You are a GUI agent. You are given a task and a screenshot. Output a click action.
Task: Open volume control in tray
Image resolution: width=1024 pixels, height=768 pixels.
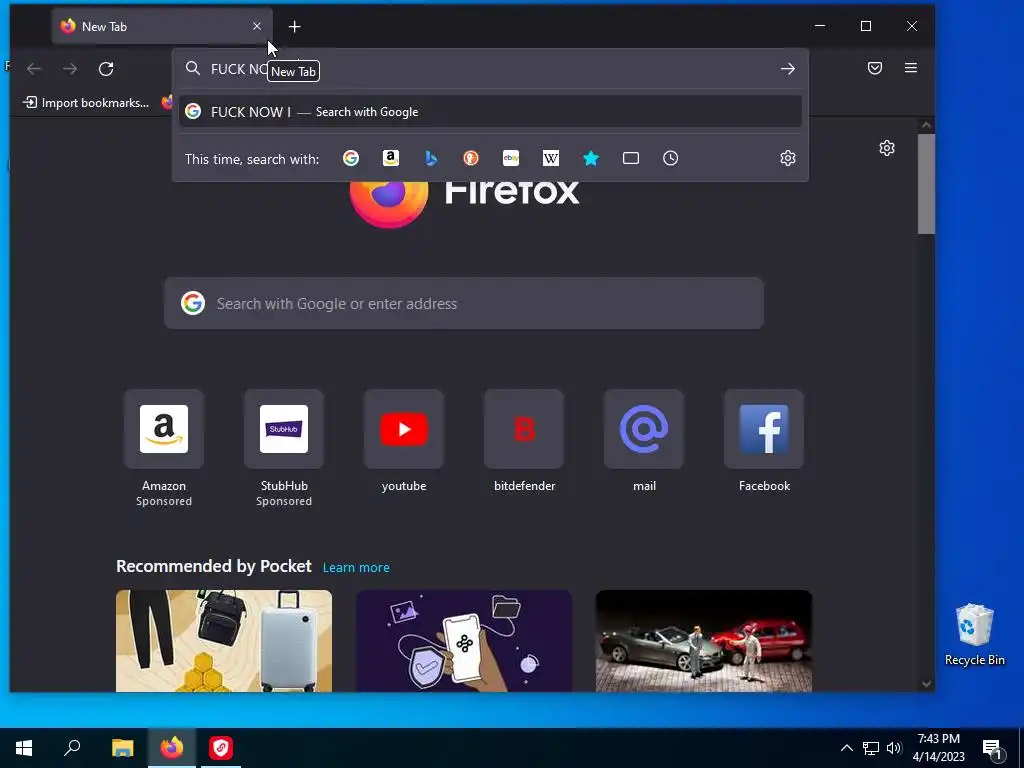(x=894, y=748)
